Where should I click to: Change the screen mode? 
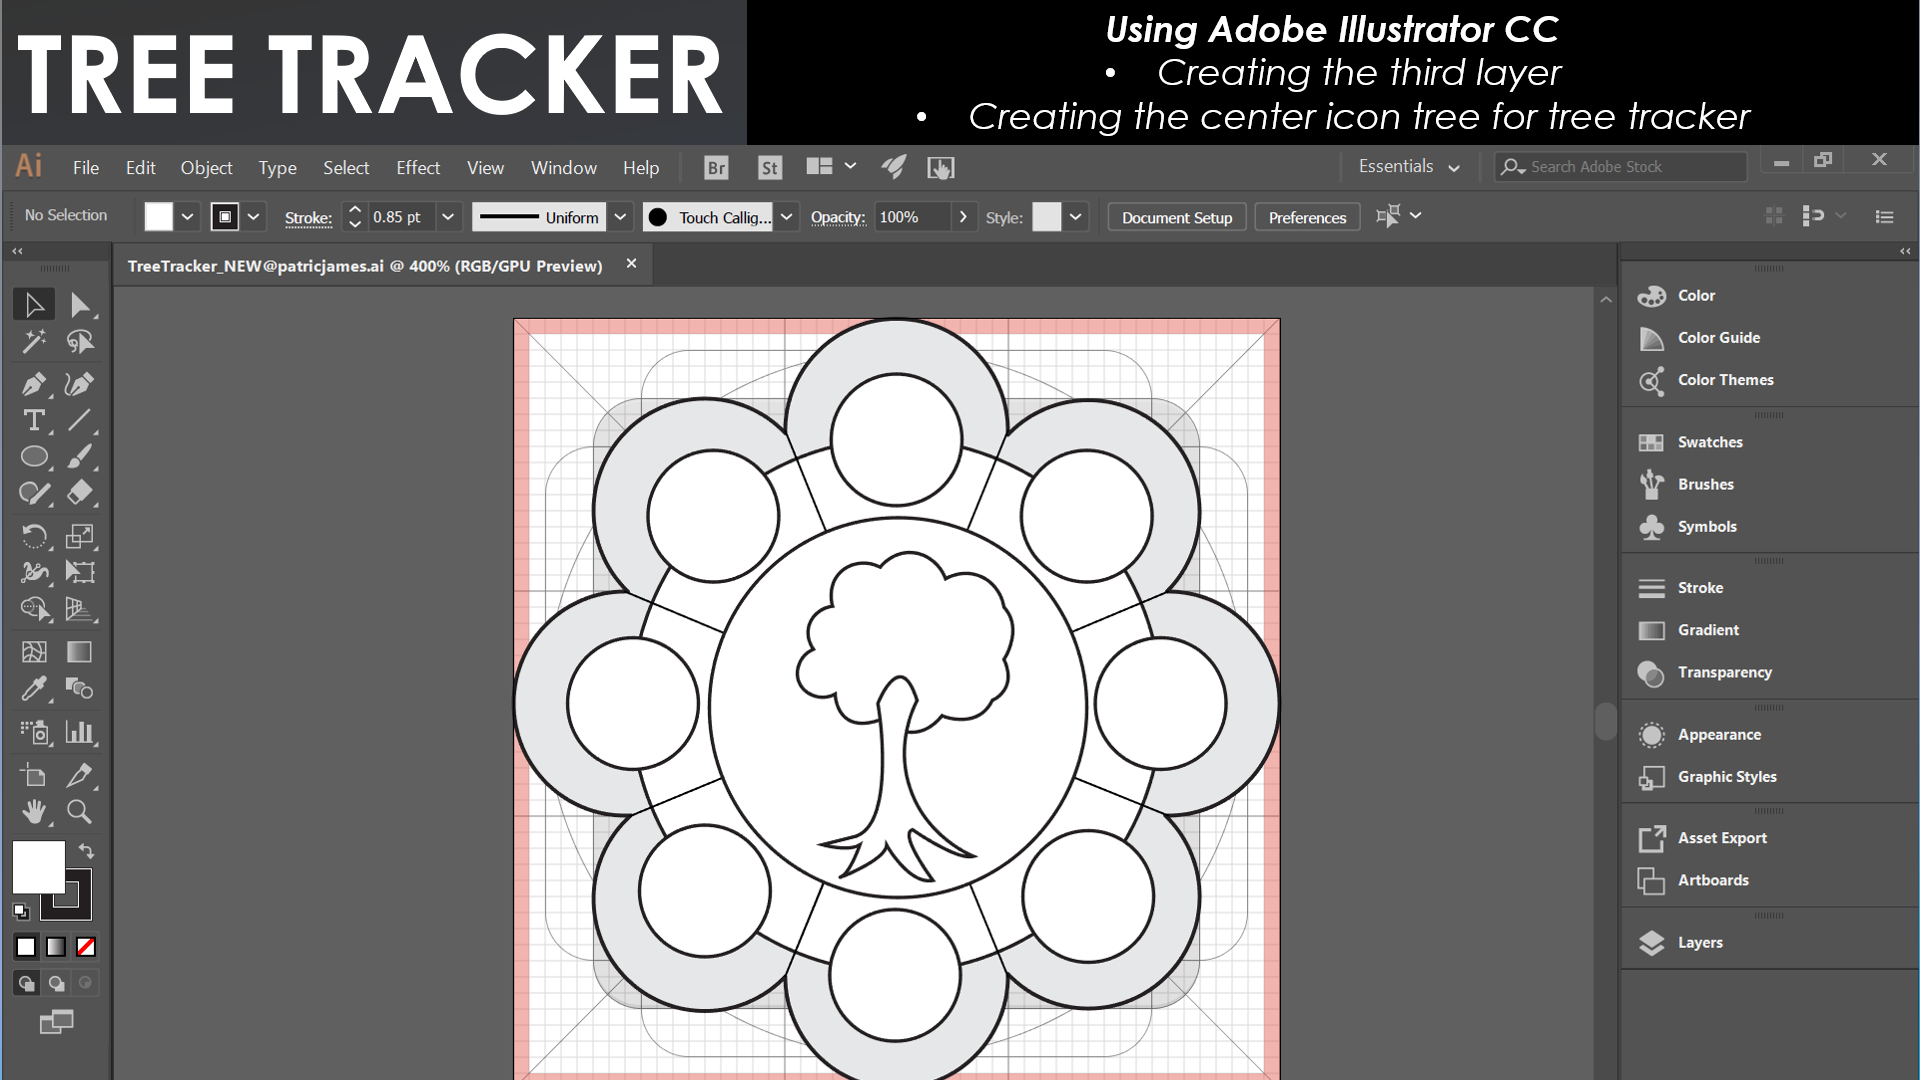tap(56, 1022)
